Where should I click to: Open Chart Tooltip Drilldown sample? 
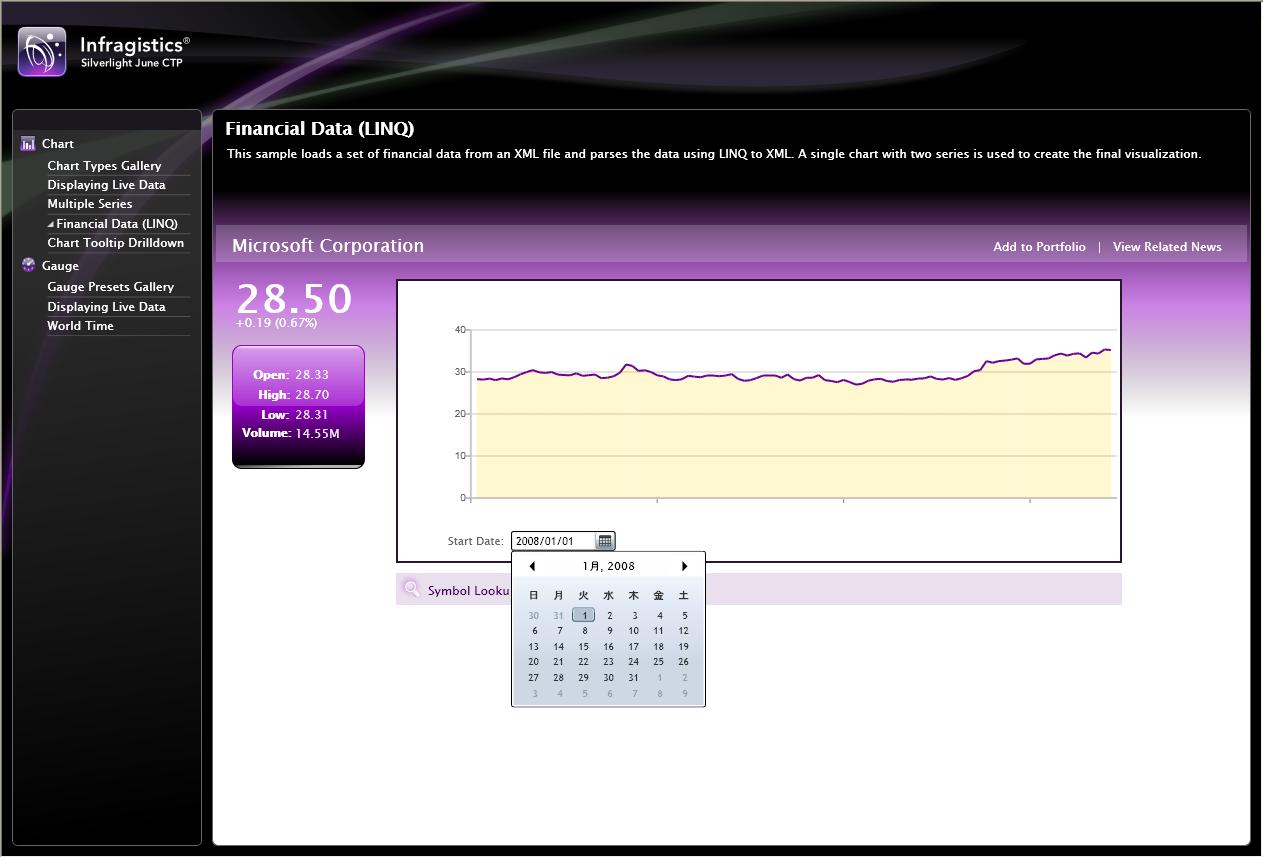coord(116,243)
